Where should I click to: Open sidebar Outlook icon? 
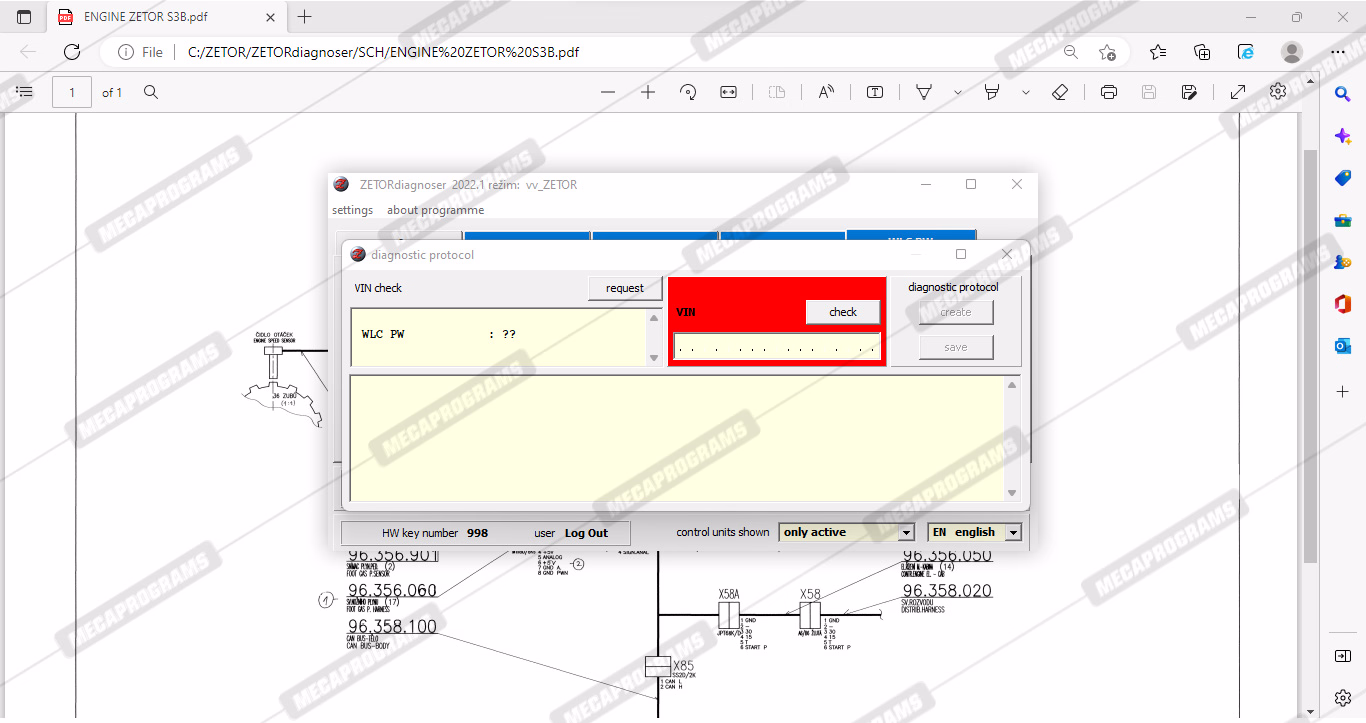click(1343, 346)
